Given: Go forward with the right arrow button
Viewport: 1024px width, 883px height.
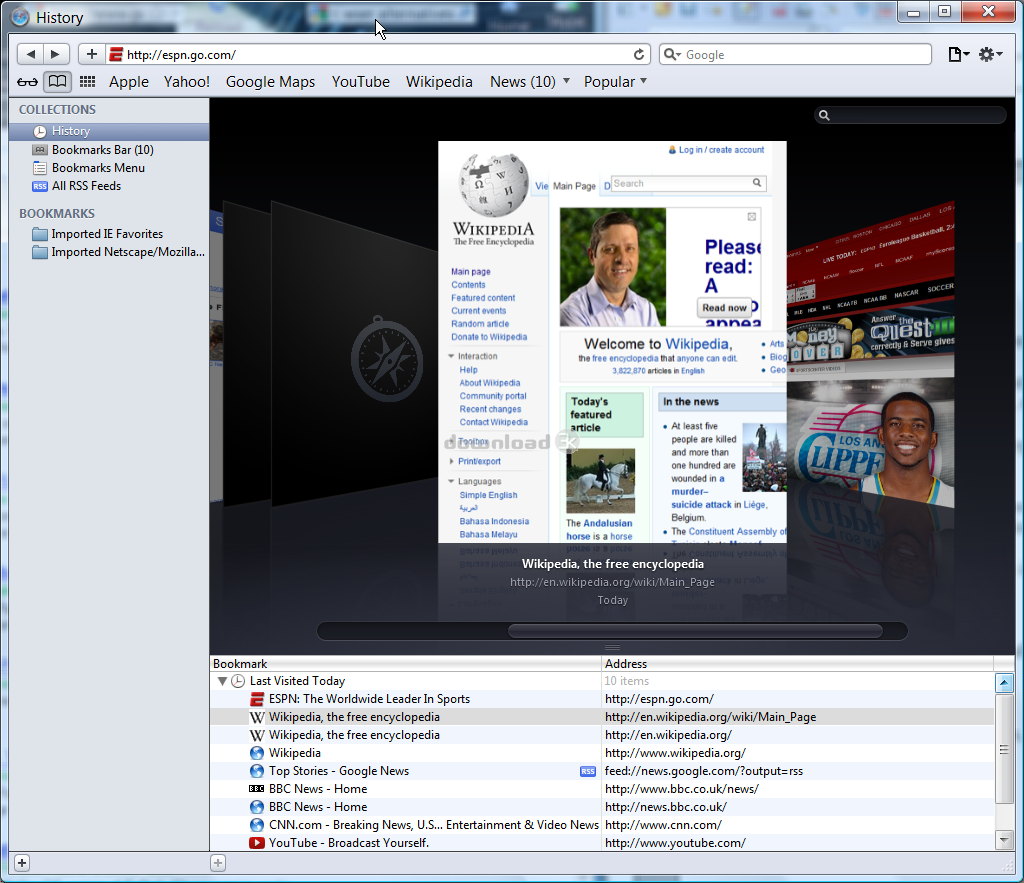Looking at the screenshot, I should tap(56, 54).
